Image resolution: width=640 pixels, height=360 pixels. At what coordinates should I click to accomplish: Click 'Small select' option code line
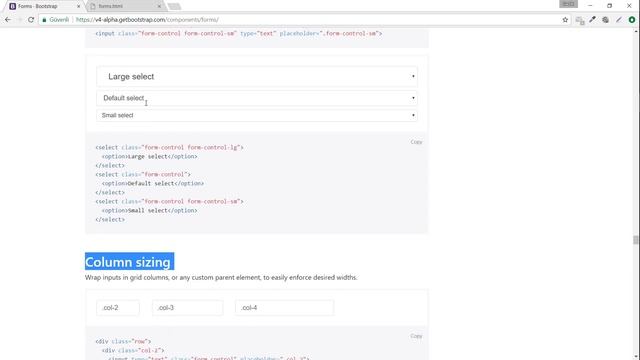tap(149, 210)
